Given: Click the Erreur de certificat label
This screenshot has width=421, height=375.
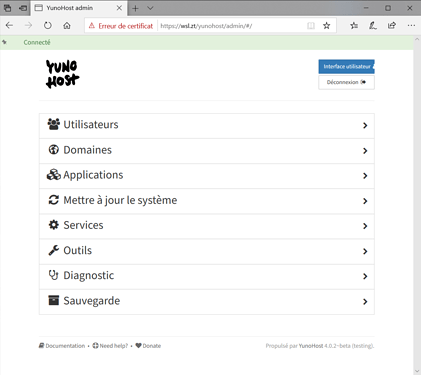Looking at the screenshot, I should tap(125, 26).
